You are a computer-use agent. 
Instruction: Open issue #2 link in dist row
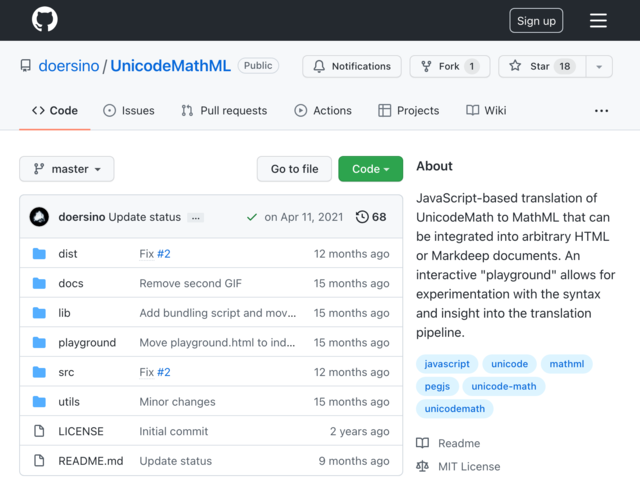(x=164, y=253)
